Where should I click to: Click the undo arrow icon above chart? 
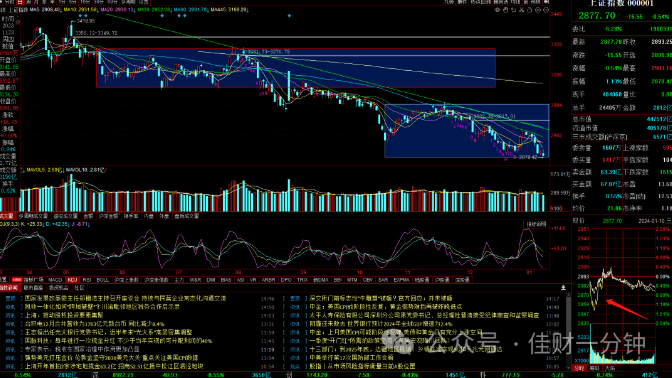(x=513, y=10)
